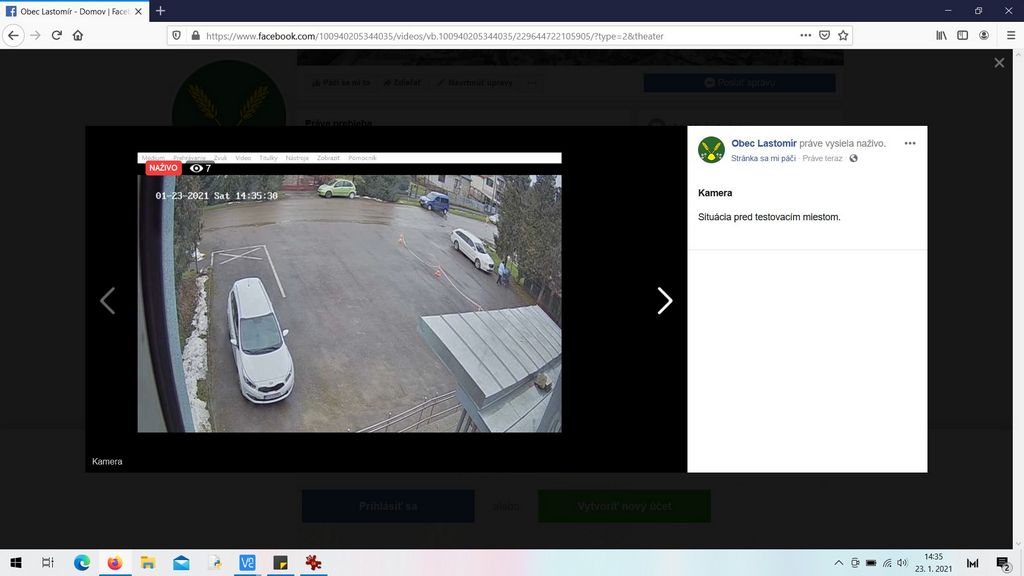Image resolution: width=1024 pixels, height=576 pixels.
Task: Click the red NAŽIVO live badge
Action: click(x=163, y=168)
